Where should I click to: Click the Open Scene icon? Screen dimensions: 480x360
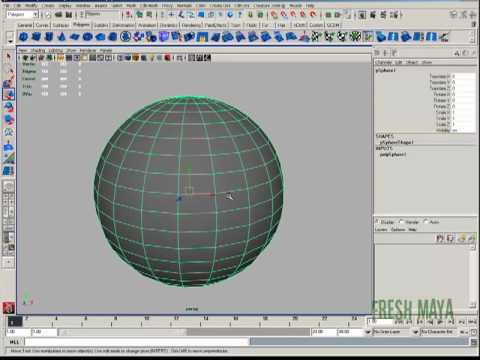(x=59, y=15)
